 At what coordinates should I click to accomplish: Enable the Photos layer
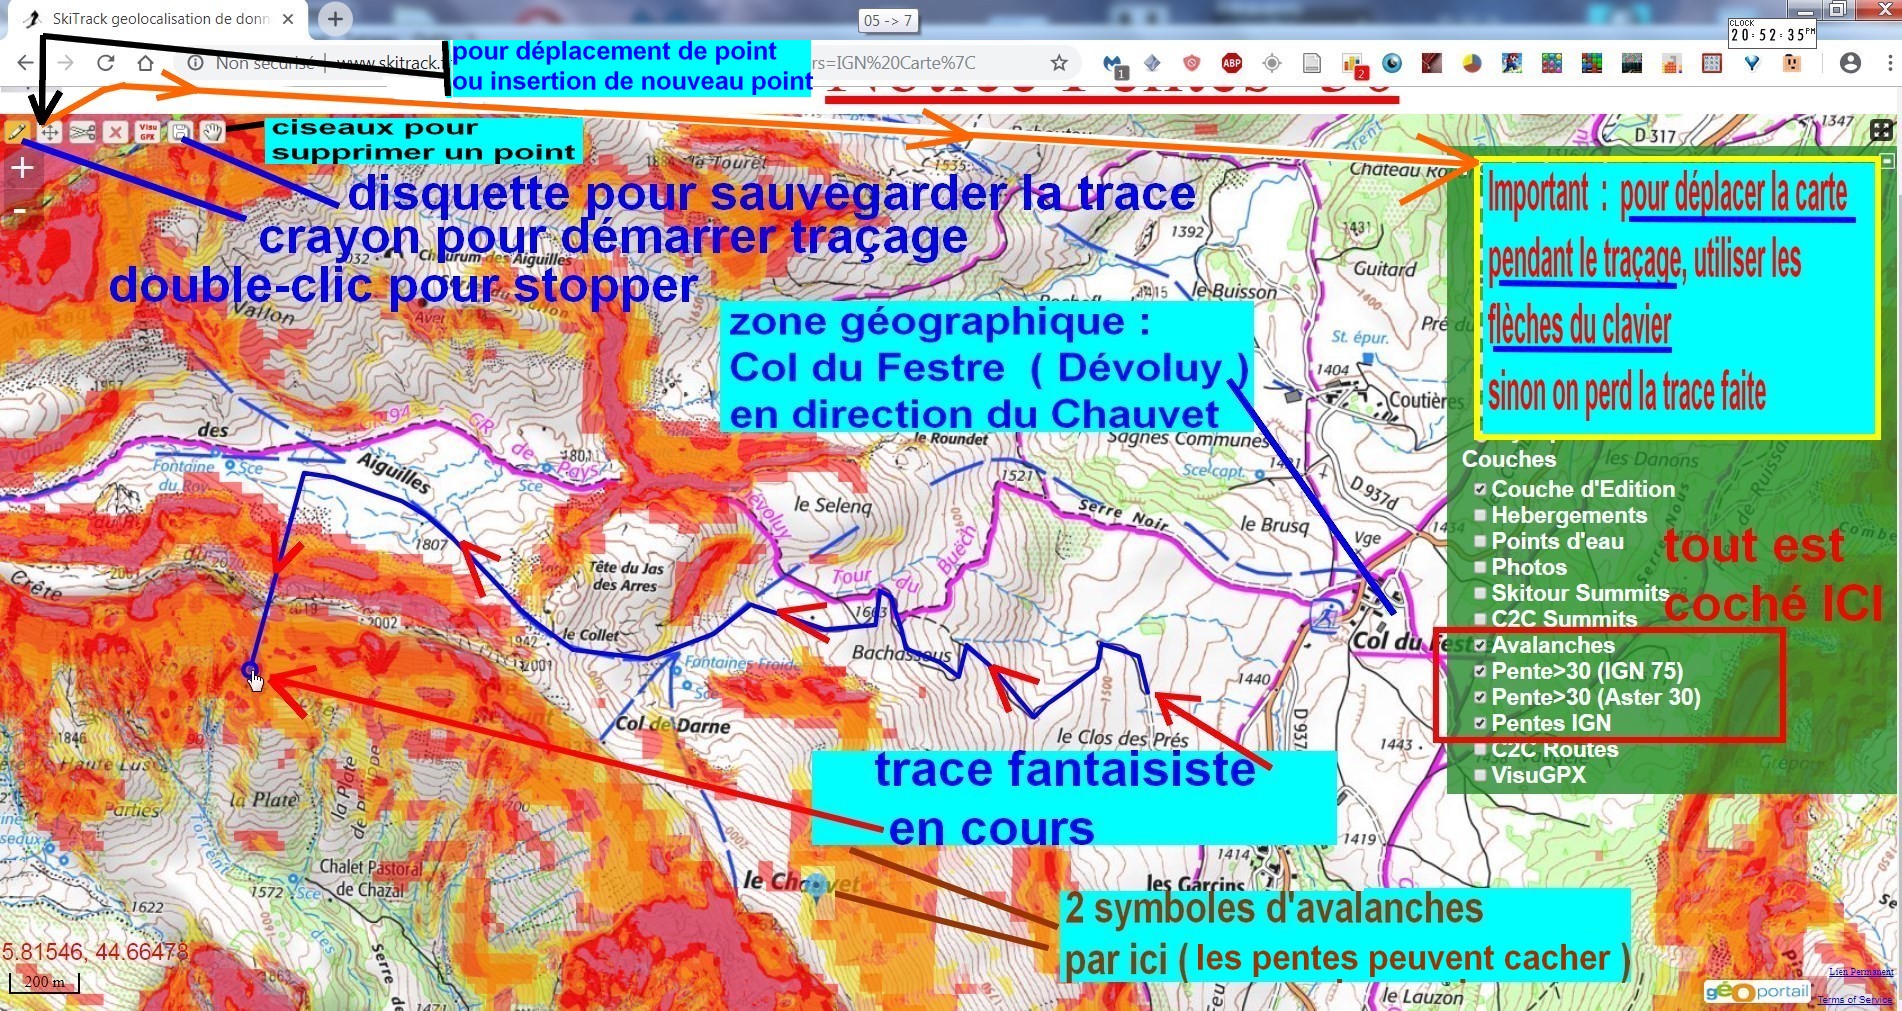[1480, 567]
